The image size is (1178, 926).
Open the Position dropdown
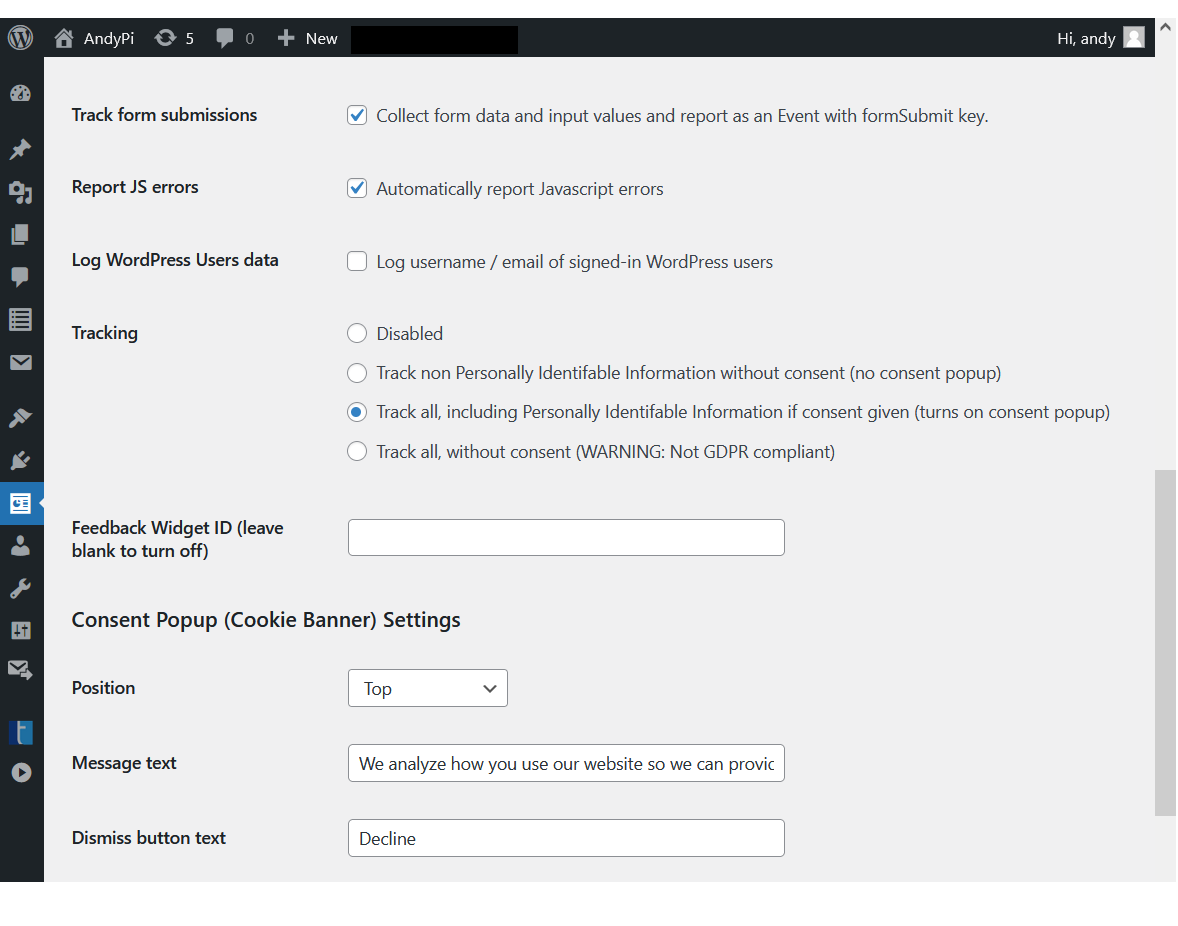pyautogui.click(x=428, y=688)
